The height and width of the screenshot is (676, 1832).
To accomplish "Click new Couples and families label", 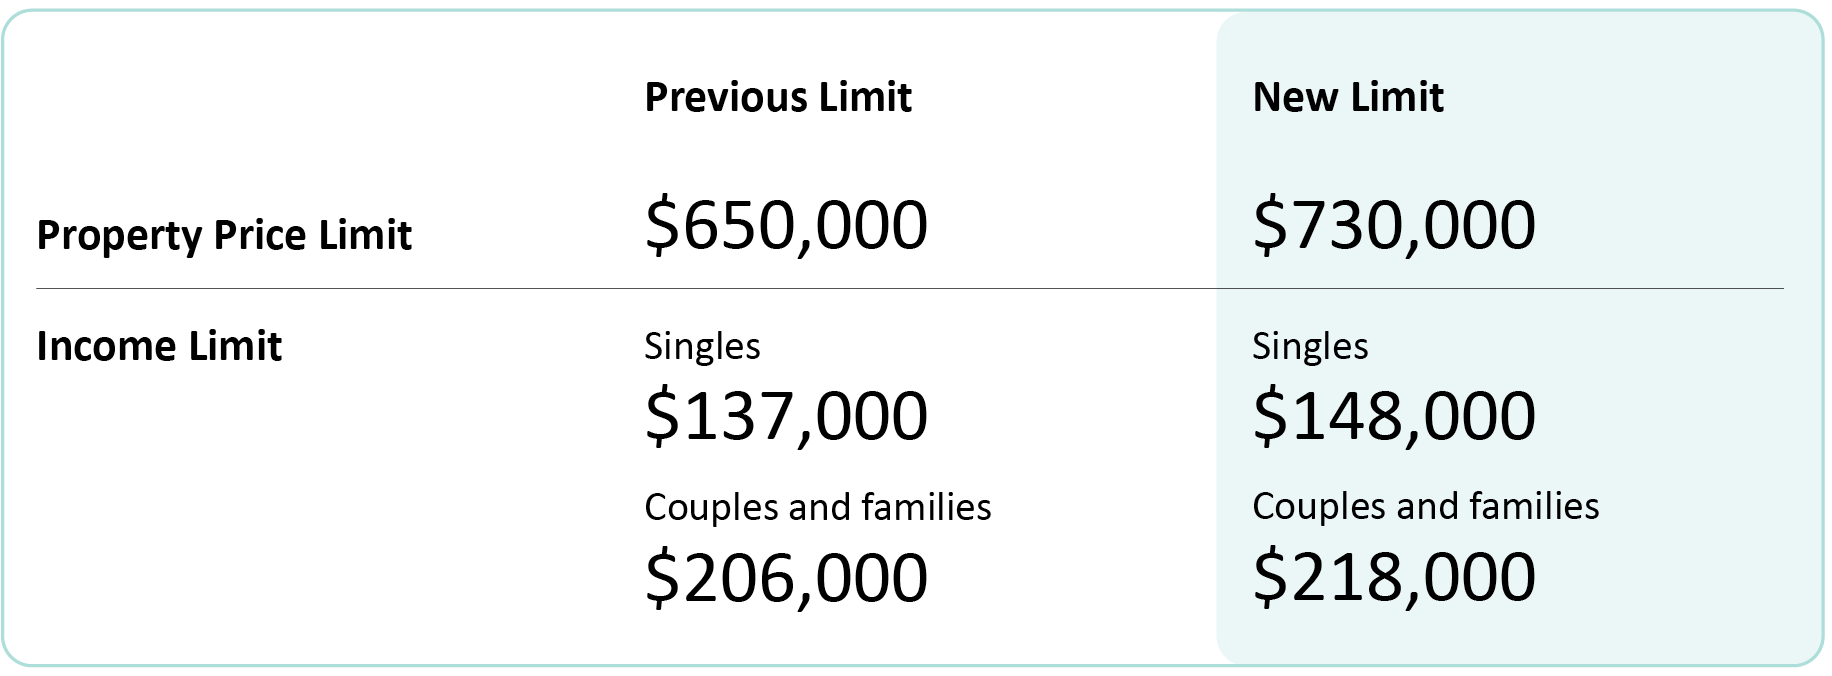I will (1425, 506).
